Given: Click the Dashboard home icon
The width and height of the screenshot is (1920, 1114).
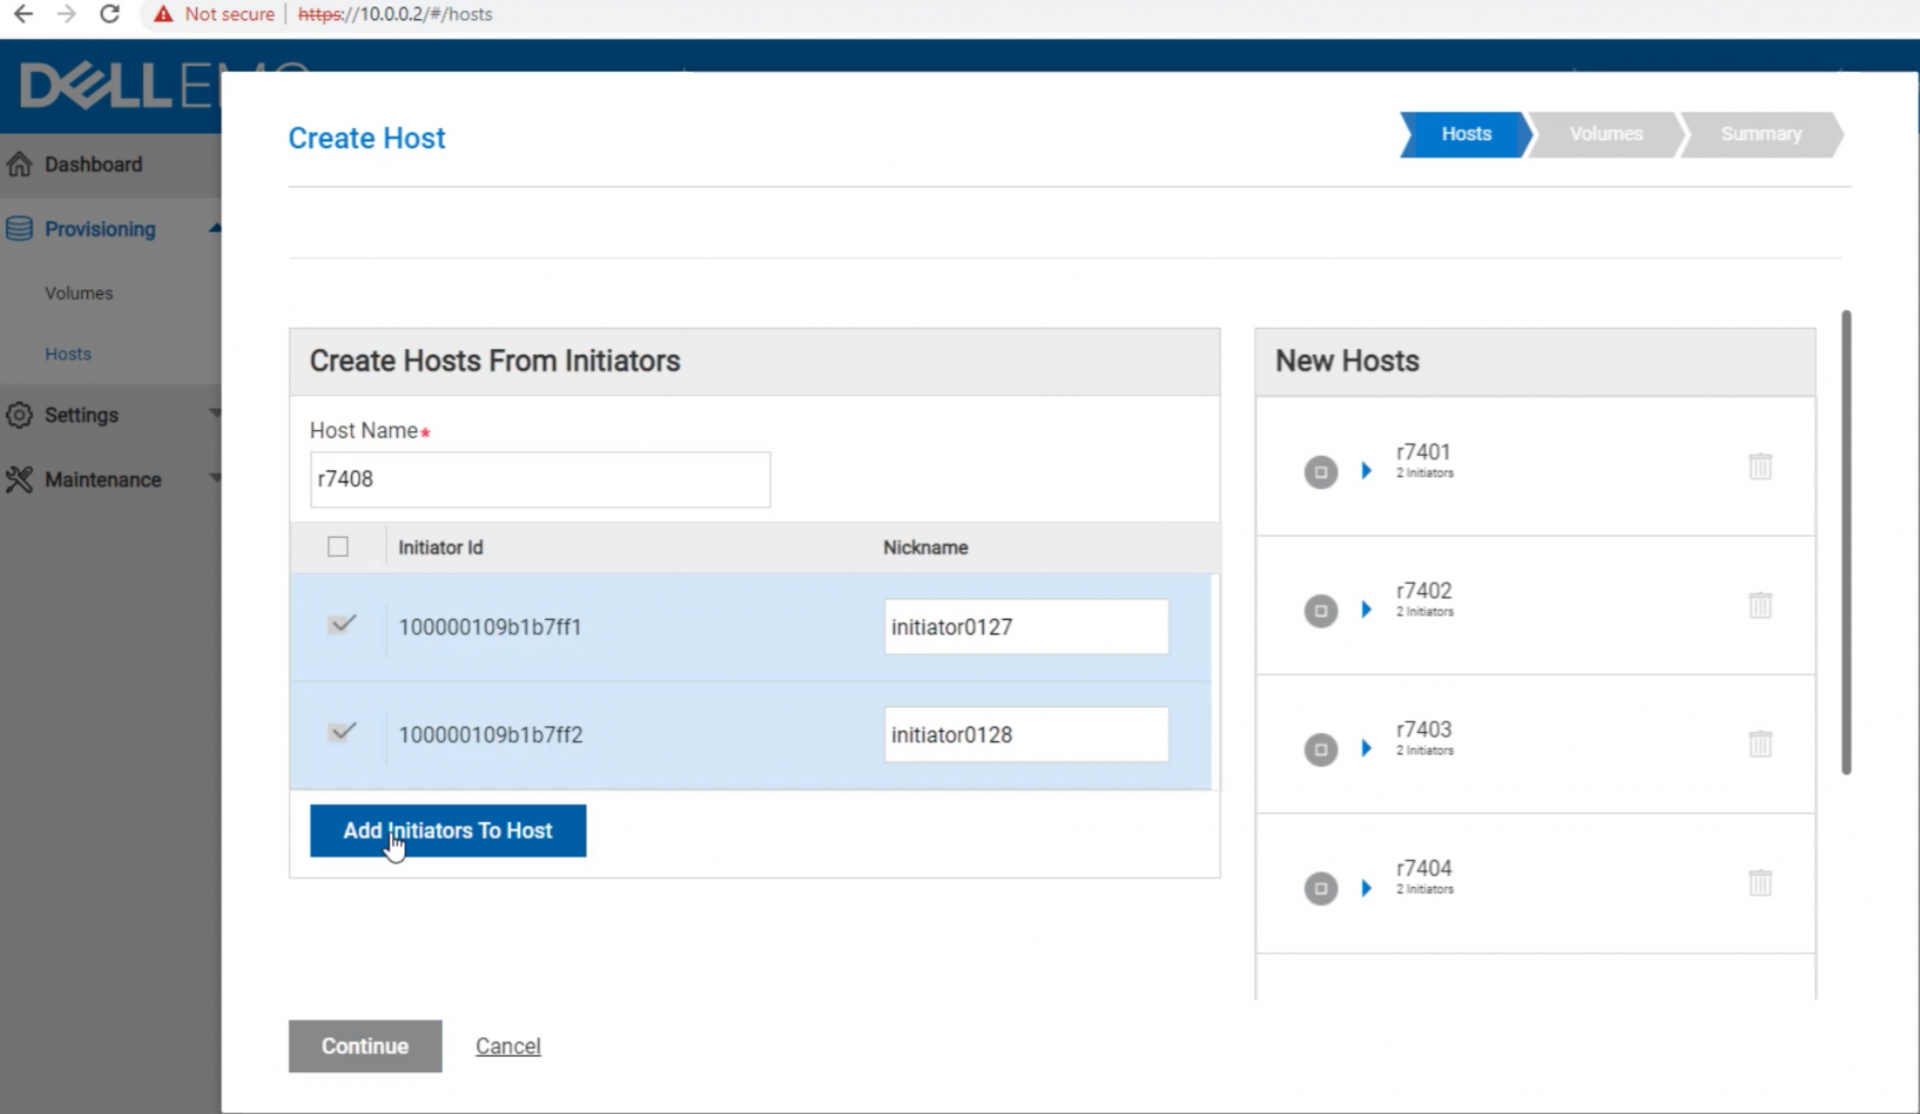Looking at the screenshot, I should (x=19, y=164).
